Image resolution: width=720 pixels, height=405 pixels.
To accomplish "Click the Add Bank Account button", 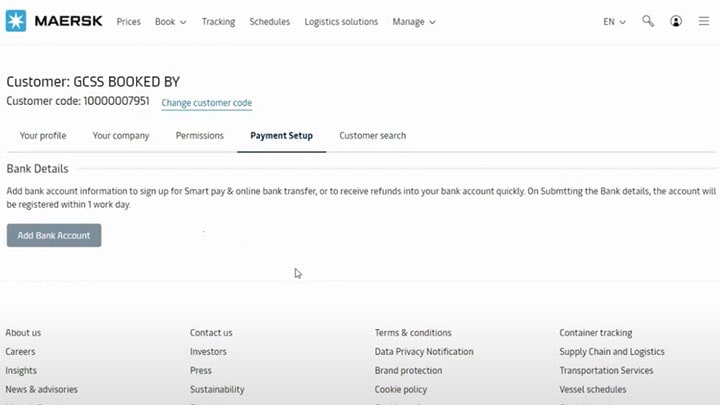I will tap(54, 235).
